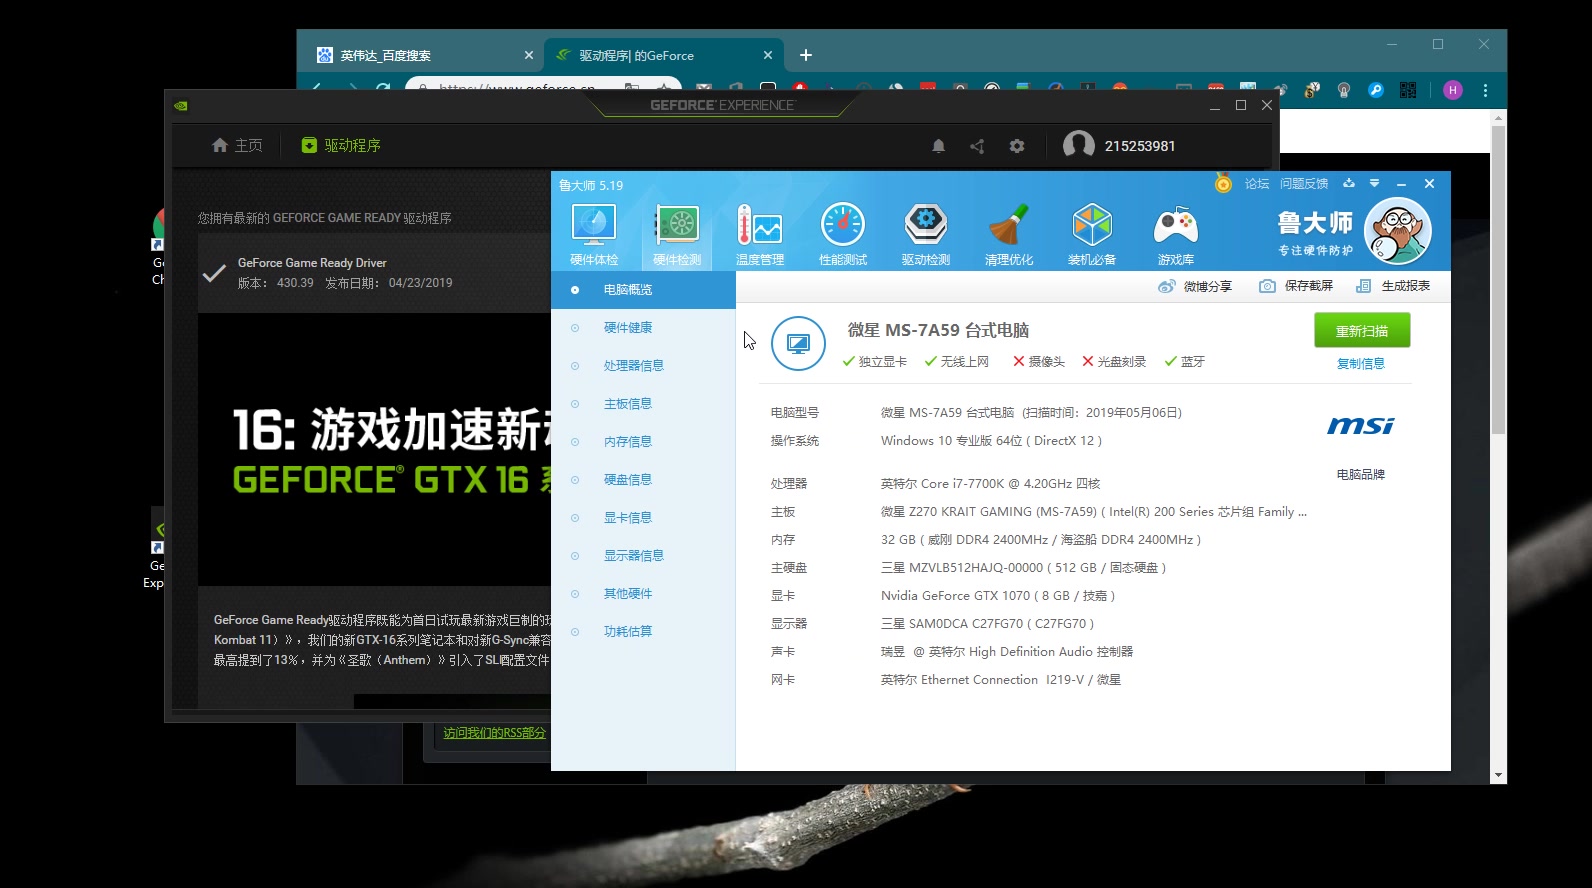The height and width of the screenshot is (888, 1592).
Task: Go to 主页 home in GeForce Experience
Action: (x=237, y=146)
